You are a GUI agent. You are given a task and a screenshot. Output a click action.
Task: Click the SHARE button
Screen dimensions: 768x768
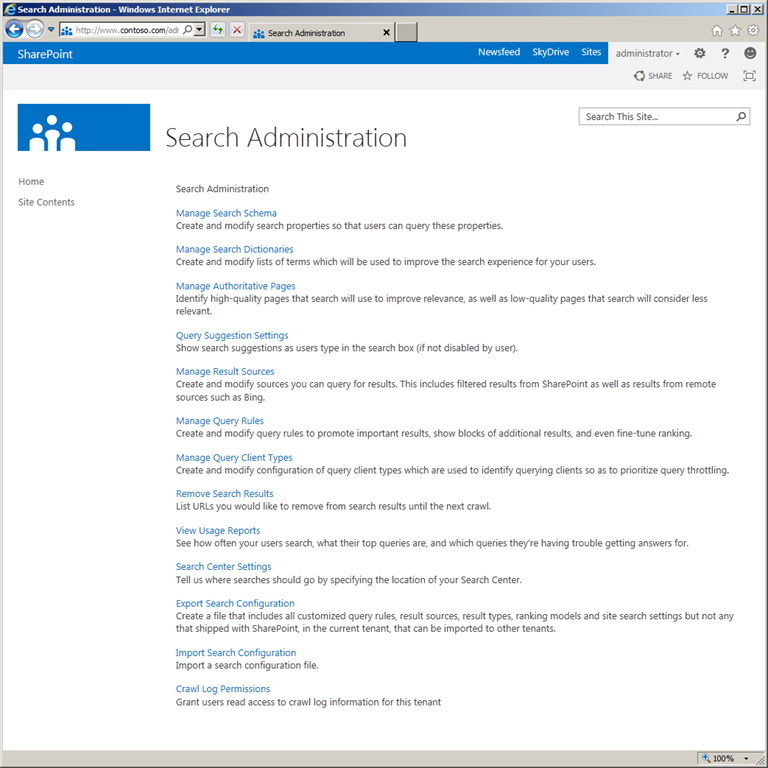(653, 76)
